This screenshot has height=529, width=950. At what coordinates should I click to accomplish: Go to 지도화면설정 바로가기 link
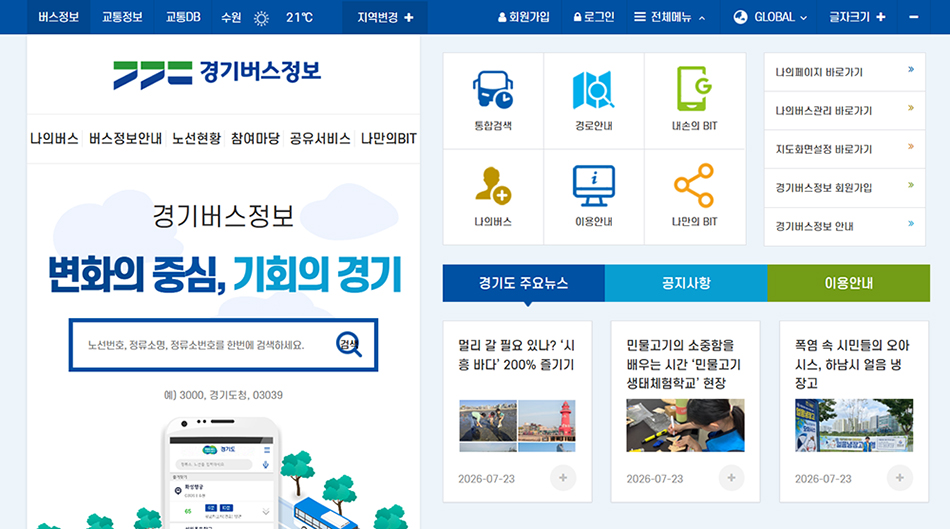point(845,149)
